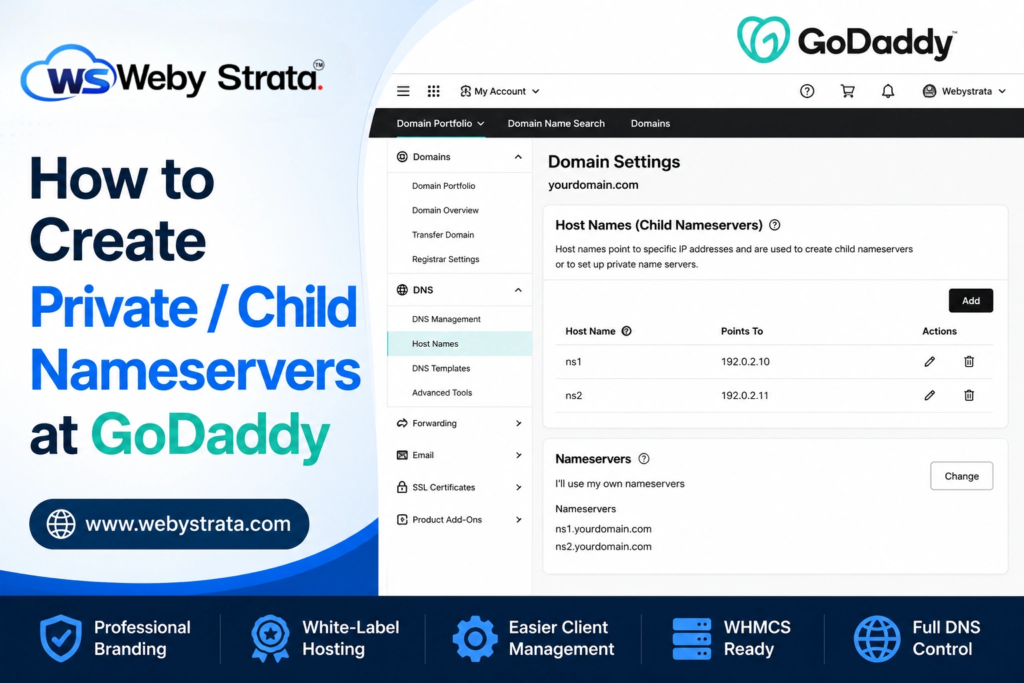Select Host Names in sidebar
Image resolution: width=1024 pixels, height=683 pixels.
point(460,343)
